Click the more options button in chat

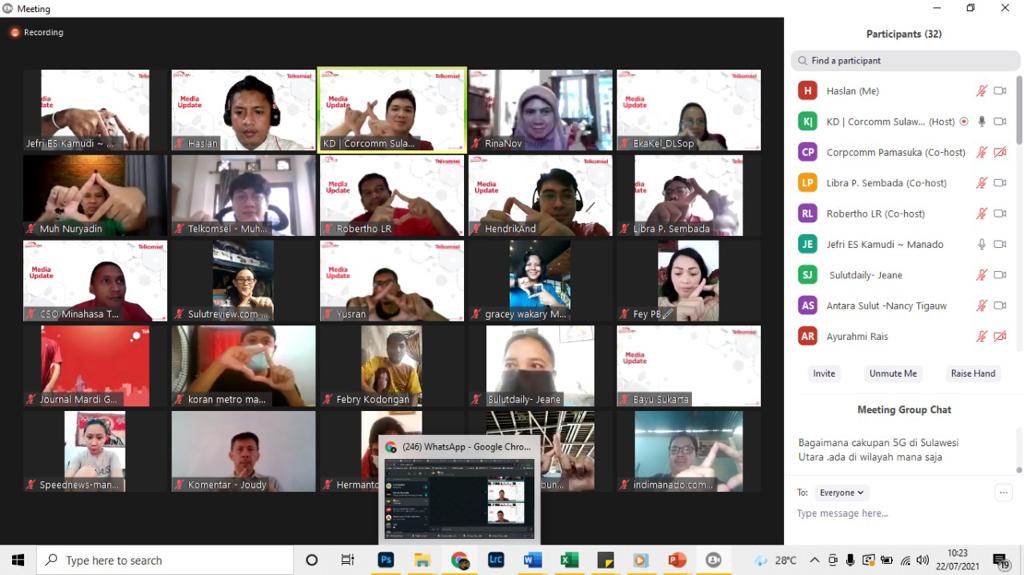[1003, 492]
